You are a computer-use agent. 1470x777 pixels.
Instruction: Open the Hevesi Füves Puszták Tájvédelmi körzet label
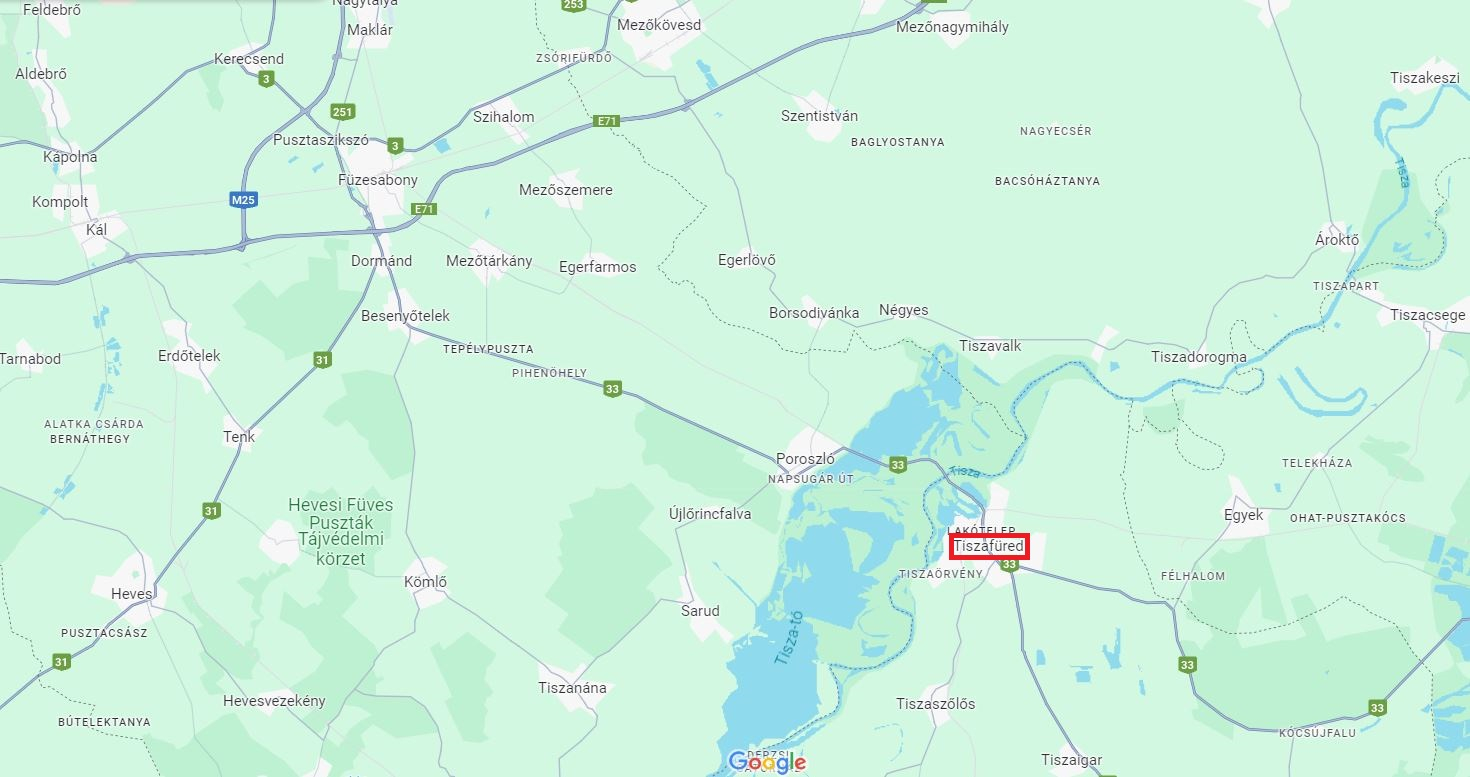click(341, 532)
